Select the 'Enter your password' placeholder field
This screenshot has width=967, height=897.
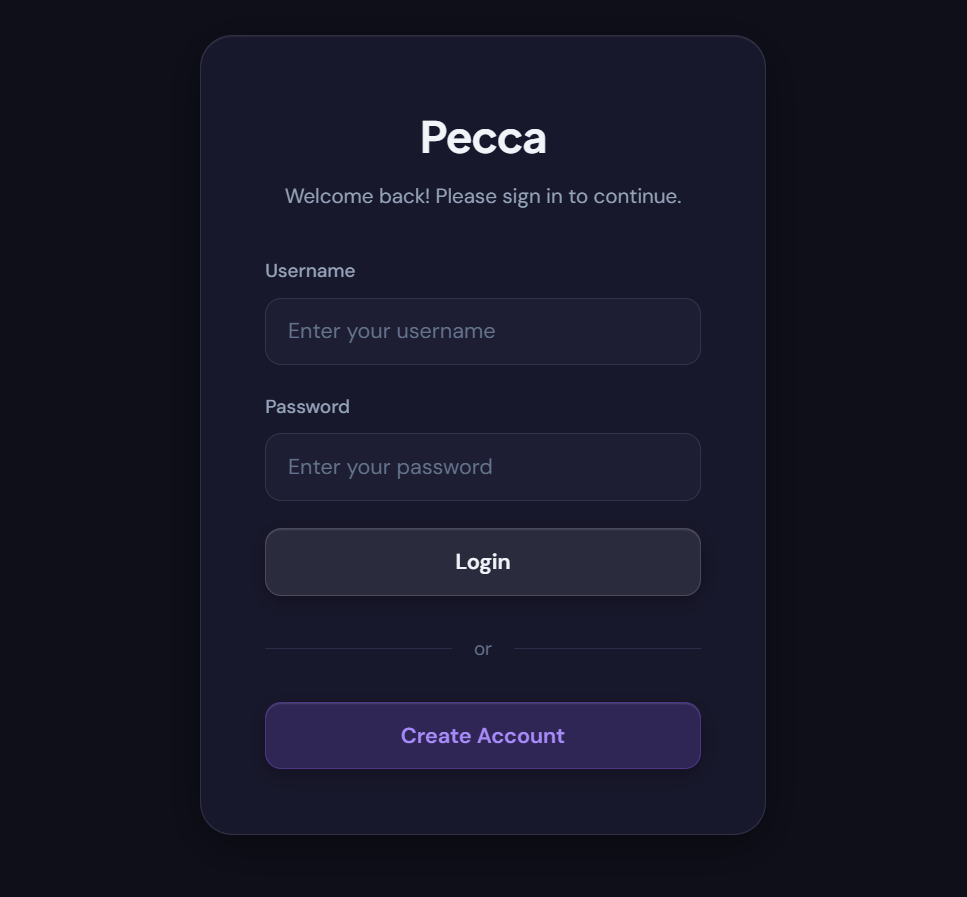(x=483, y=467)
